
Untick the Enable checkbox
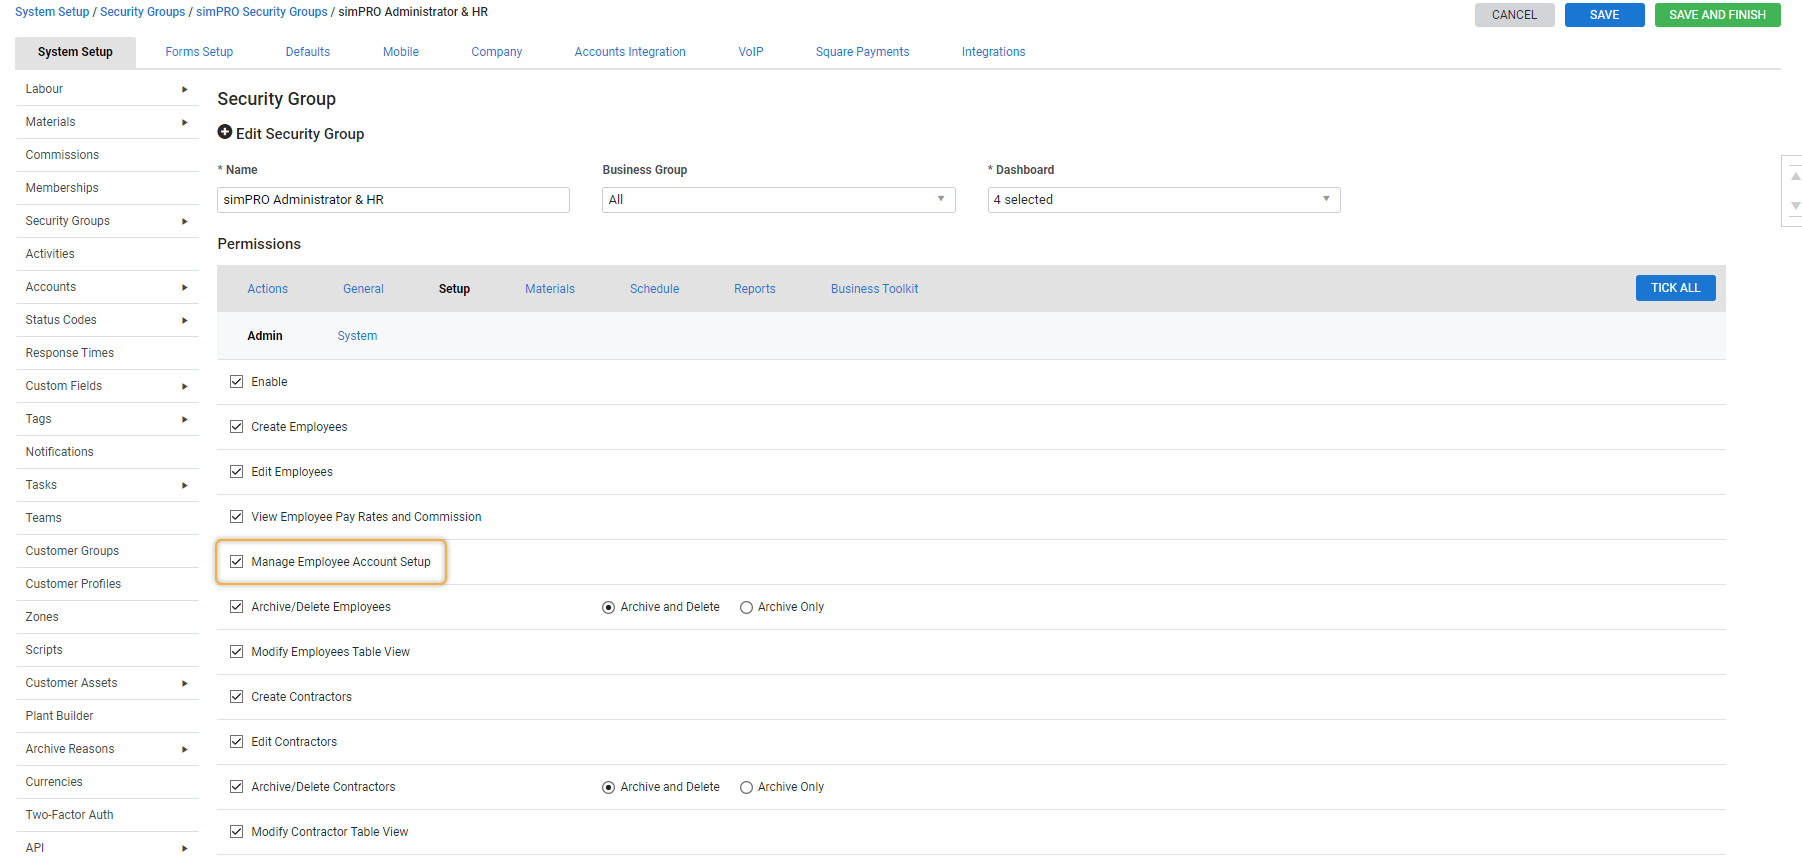(x=237, y=382)
